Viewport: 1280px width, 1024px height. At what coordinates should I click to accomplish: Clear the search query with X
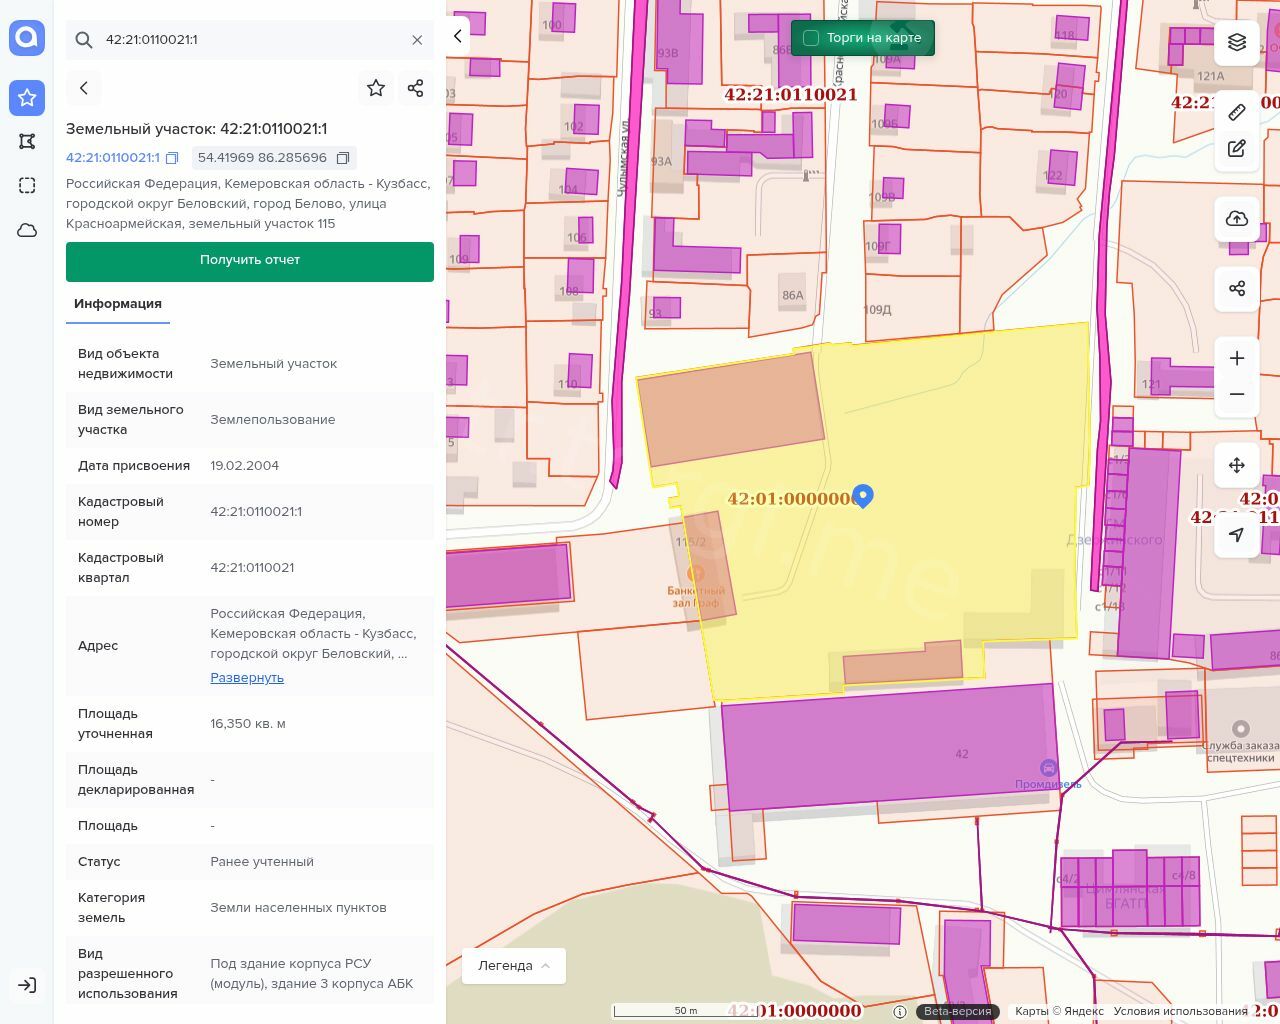(417, 40)
